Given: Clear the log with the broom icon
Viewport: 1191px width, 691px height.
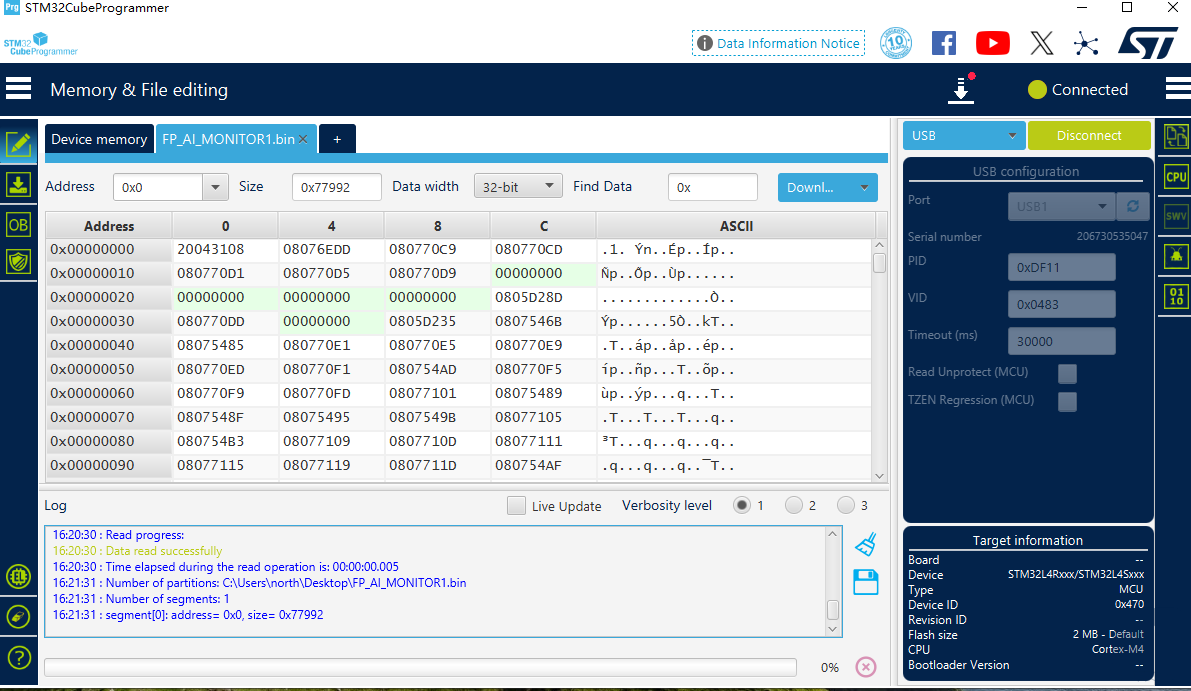Looking at the screenshot, I should [866, 544].
